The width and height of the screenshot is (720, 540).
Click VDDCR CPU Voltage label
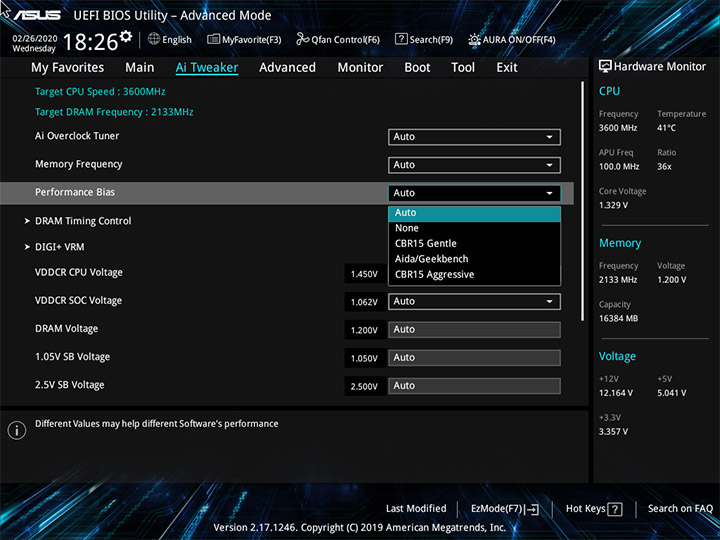tap(79, 272)
